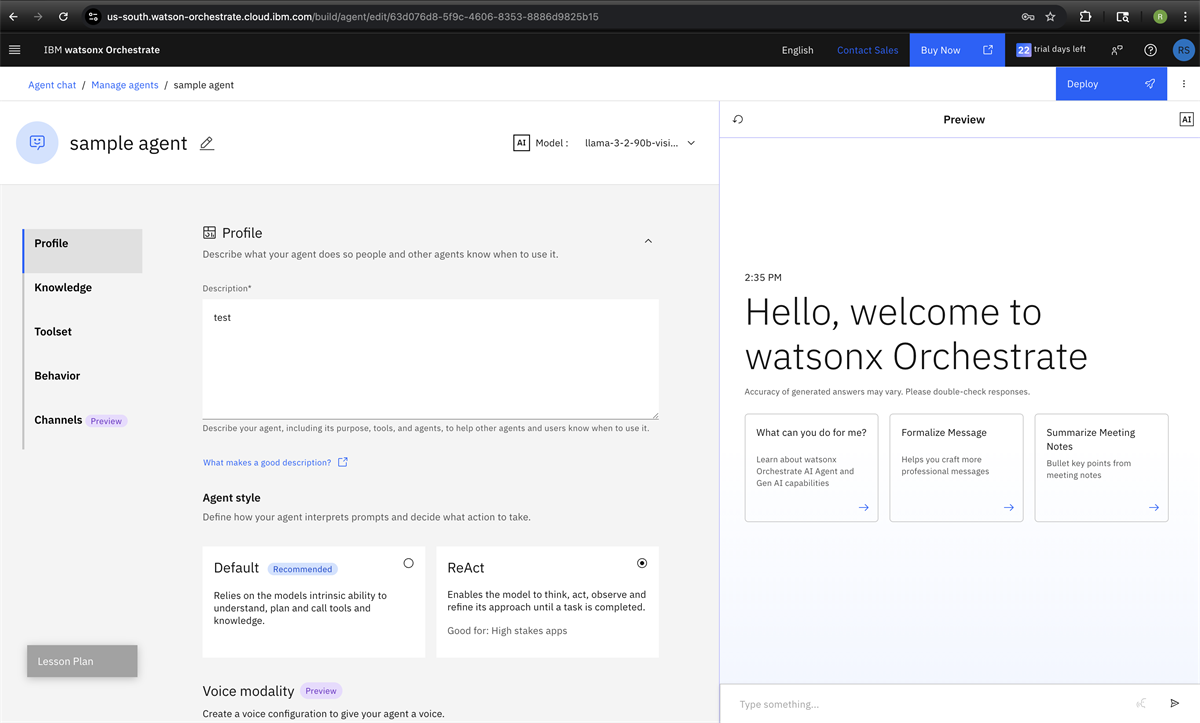Reload the page in the browser
This screenshot has height=723, width=1200.
pyautogui.click(x=64, y=16)
